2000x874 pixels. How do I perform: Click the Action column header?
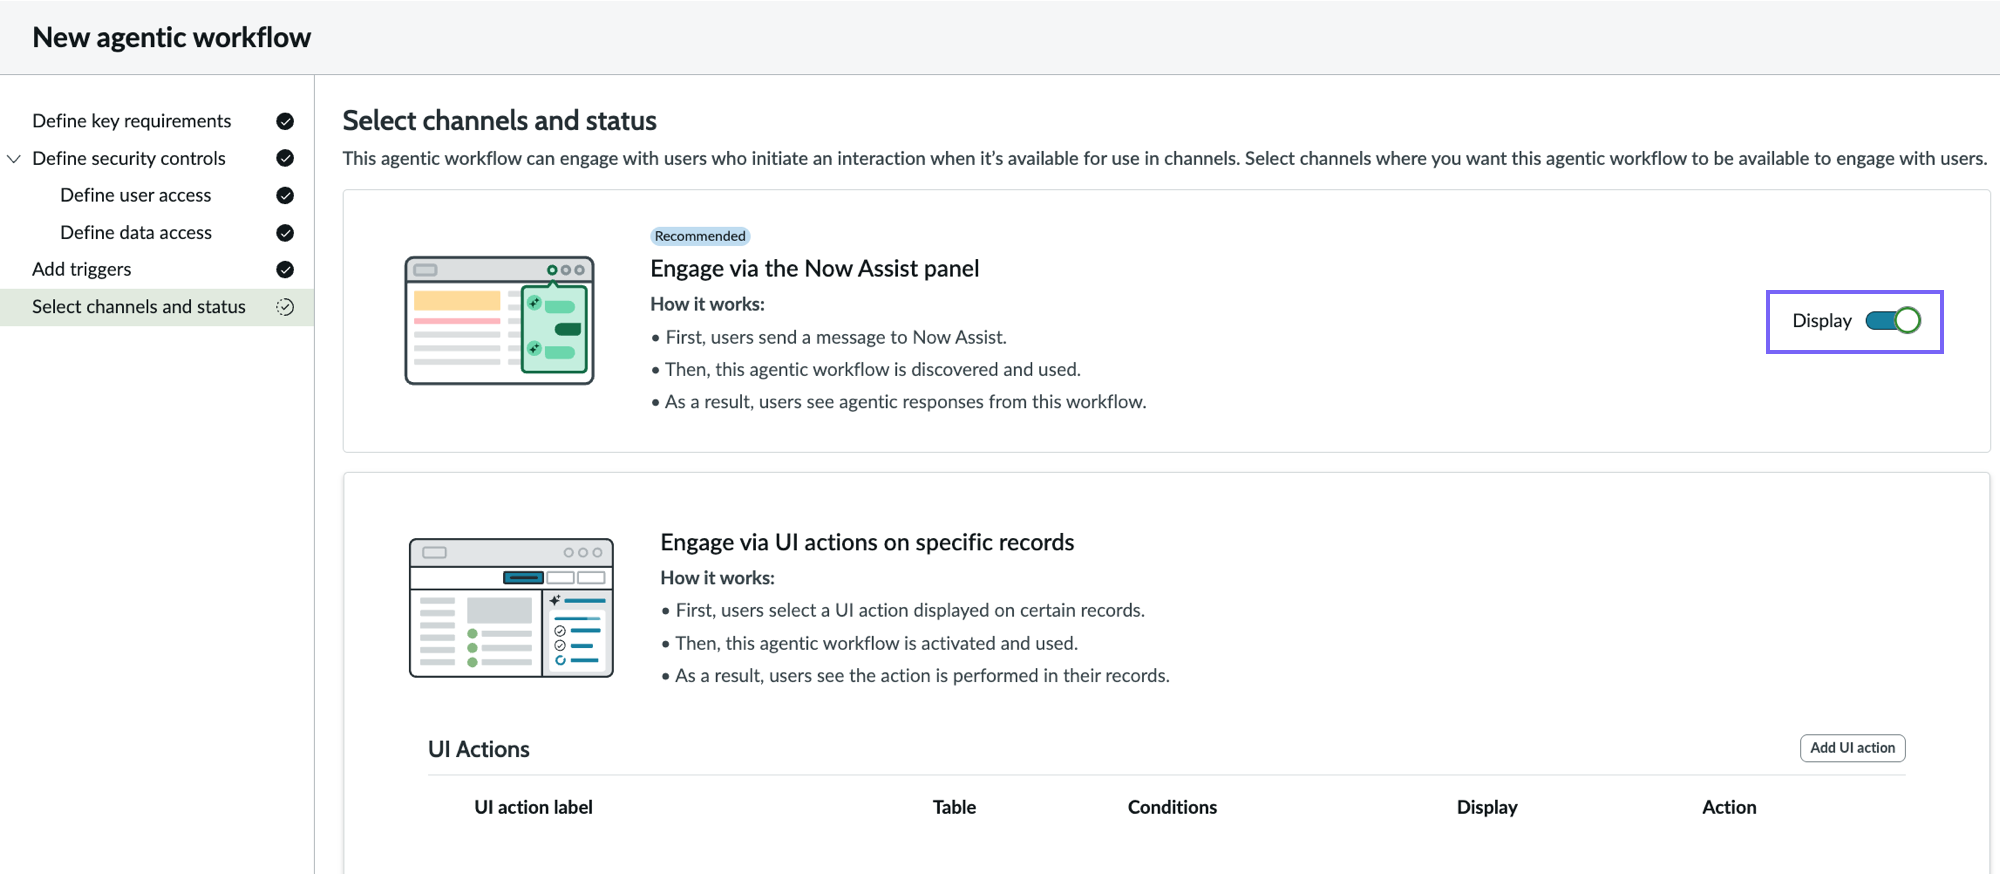1729,807
